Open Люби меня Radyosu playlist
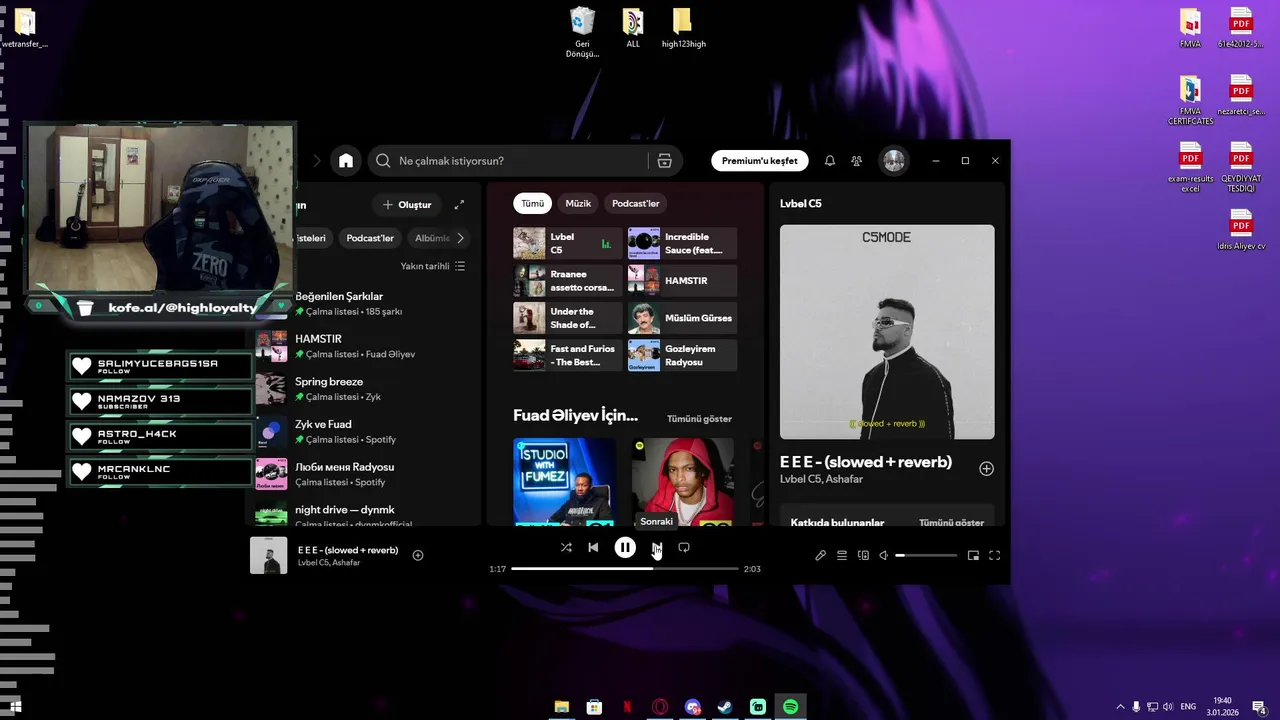This screenshot has height=720, width=1280. (364, 474)
